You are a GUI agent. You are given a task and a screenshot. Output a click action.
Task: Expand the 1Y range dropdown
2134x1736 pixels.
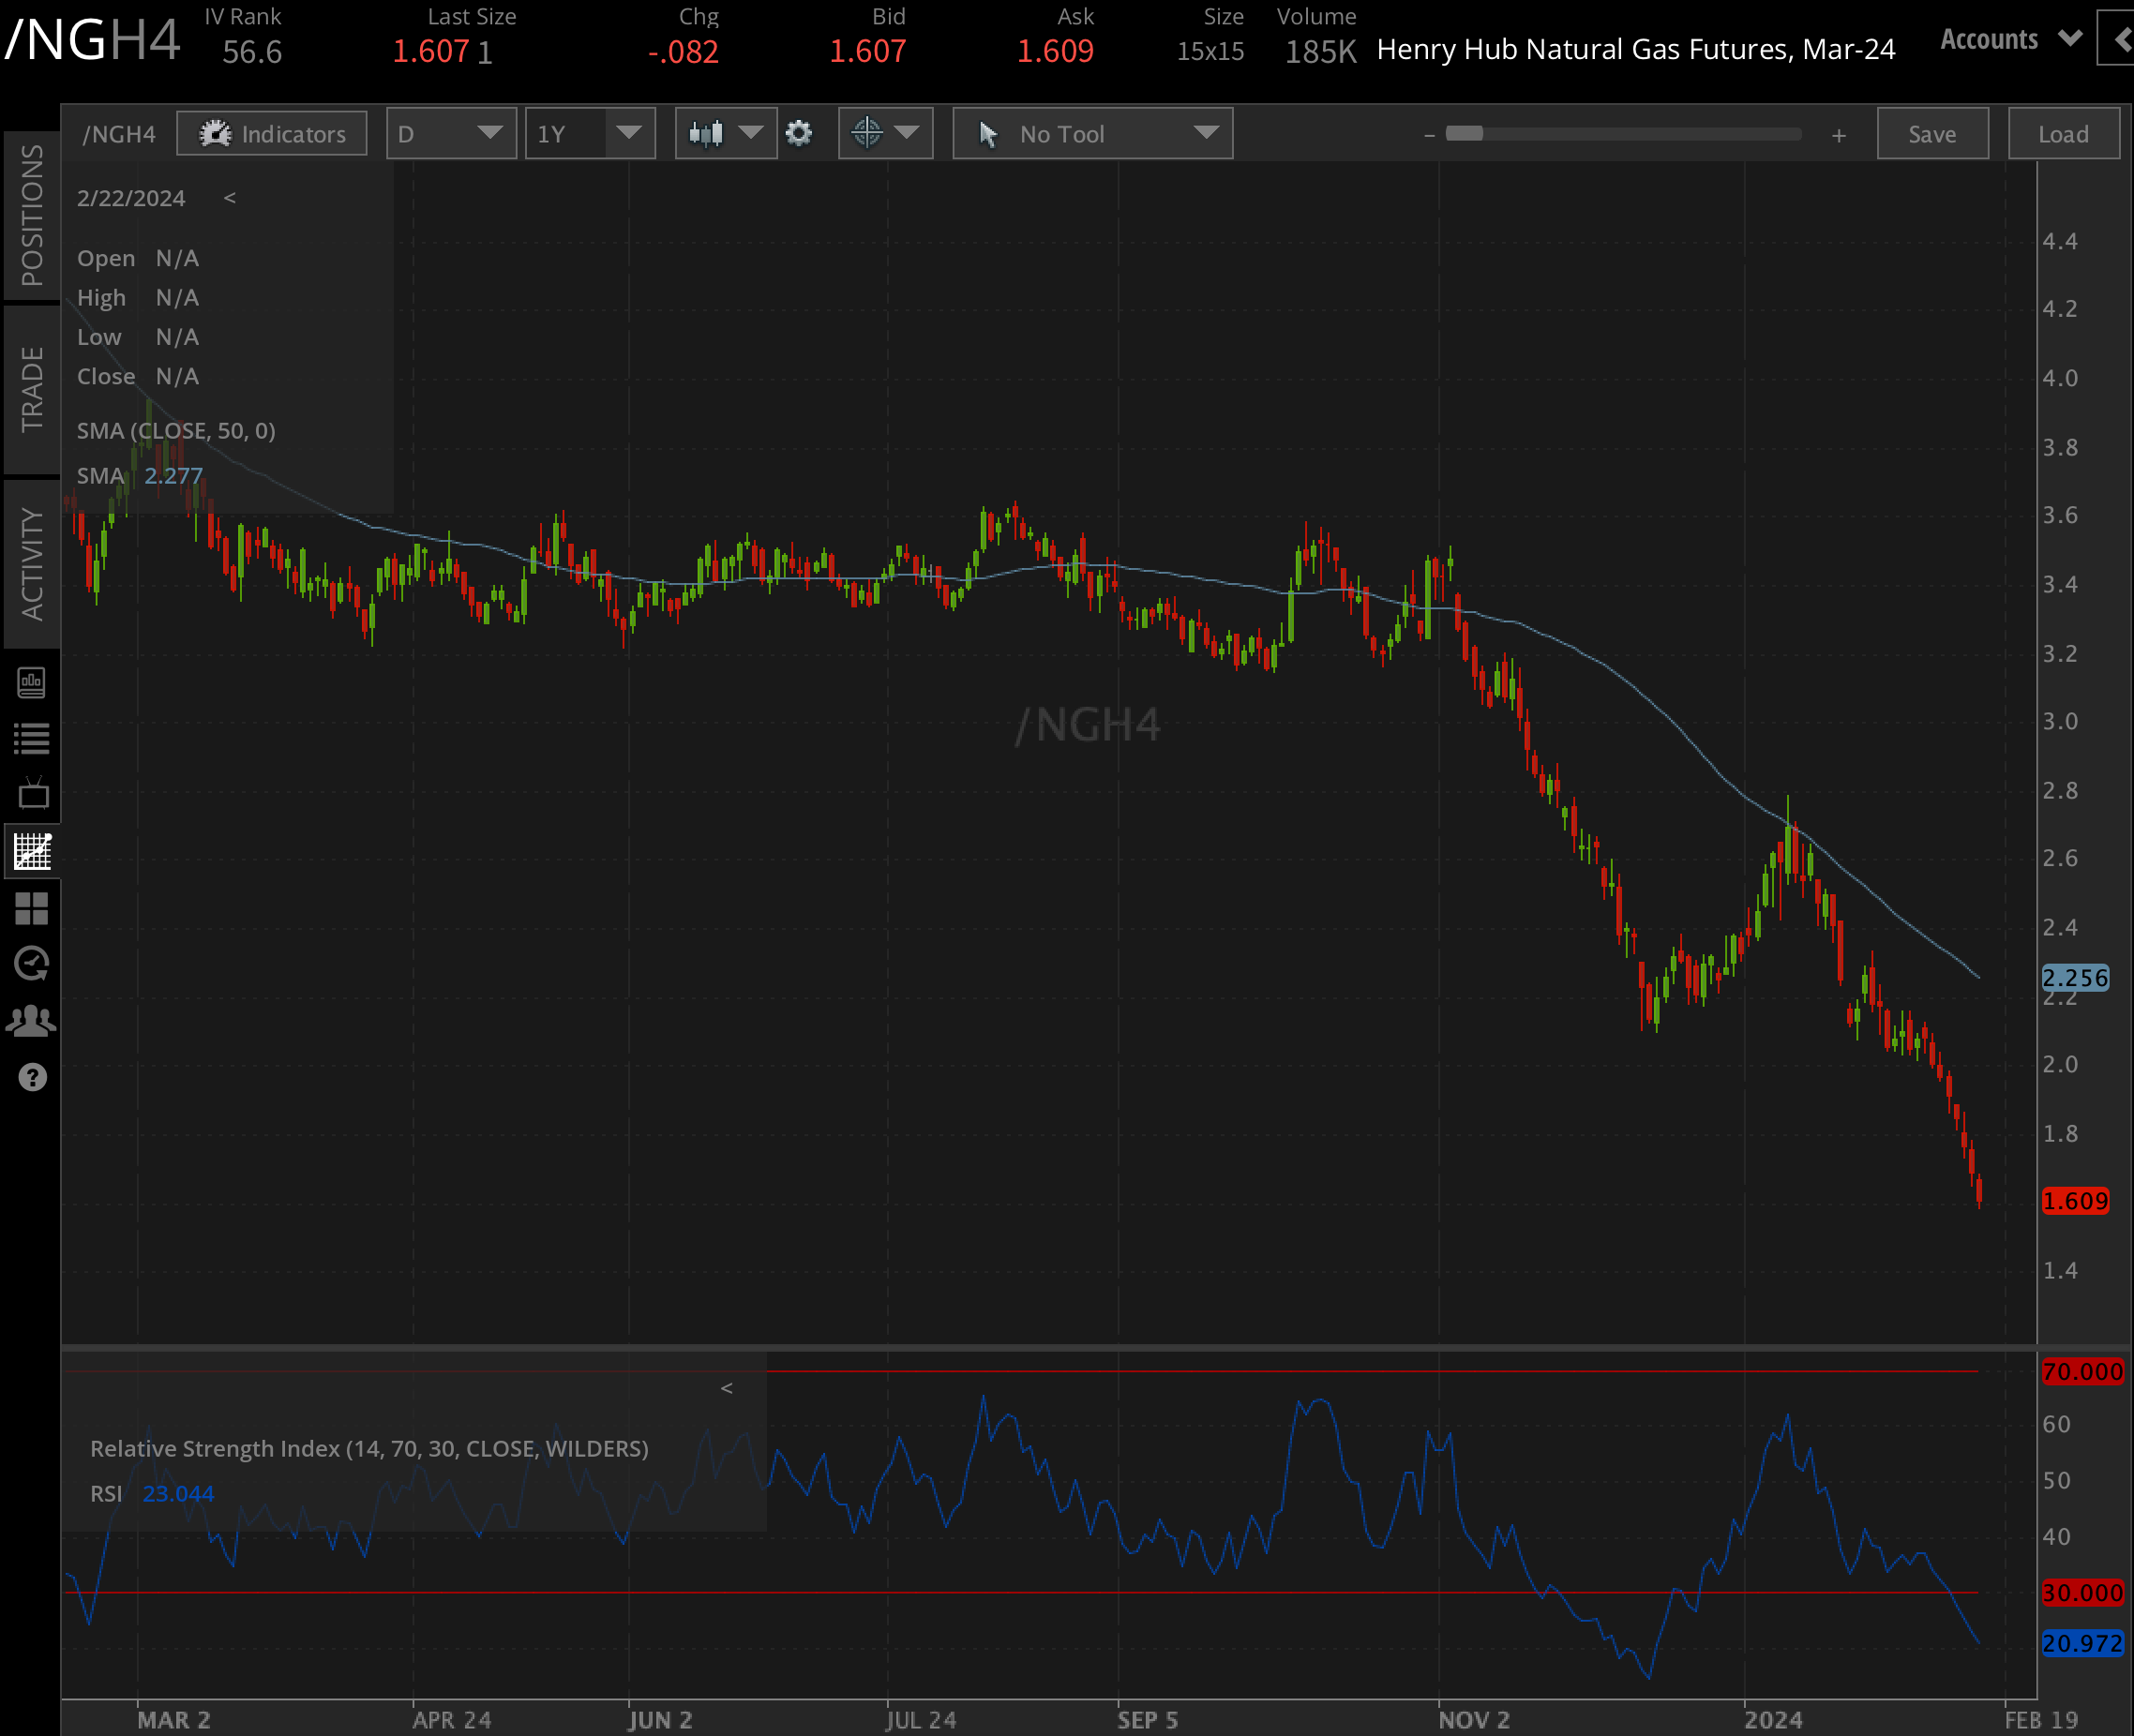(x=589, y=133)
